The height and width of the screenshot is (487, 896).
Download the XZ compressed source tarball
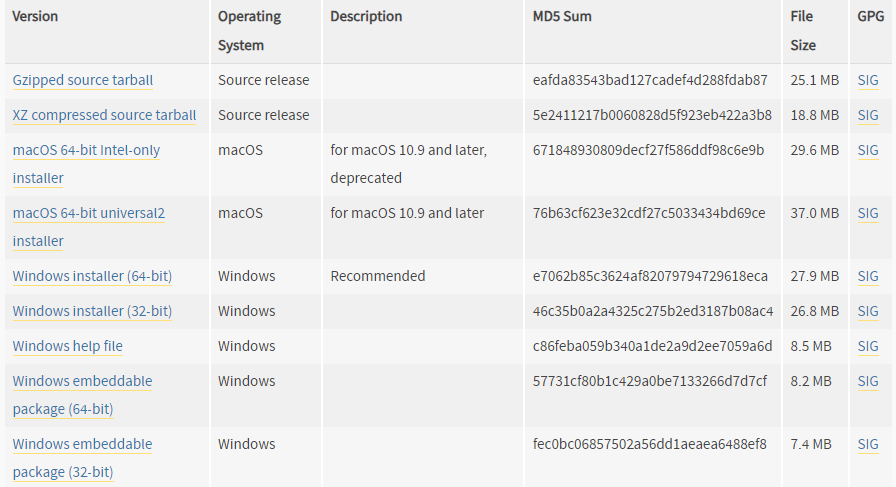105,115
